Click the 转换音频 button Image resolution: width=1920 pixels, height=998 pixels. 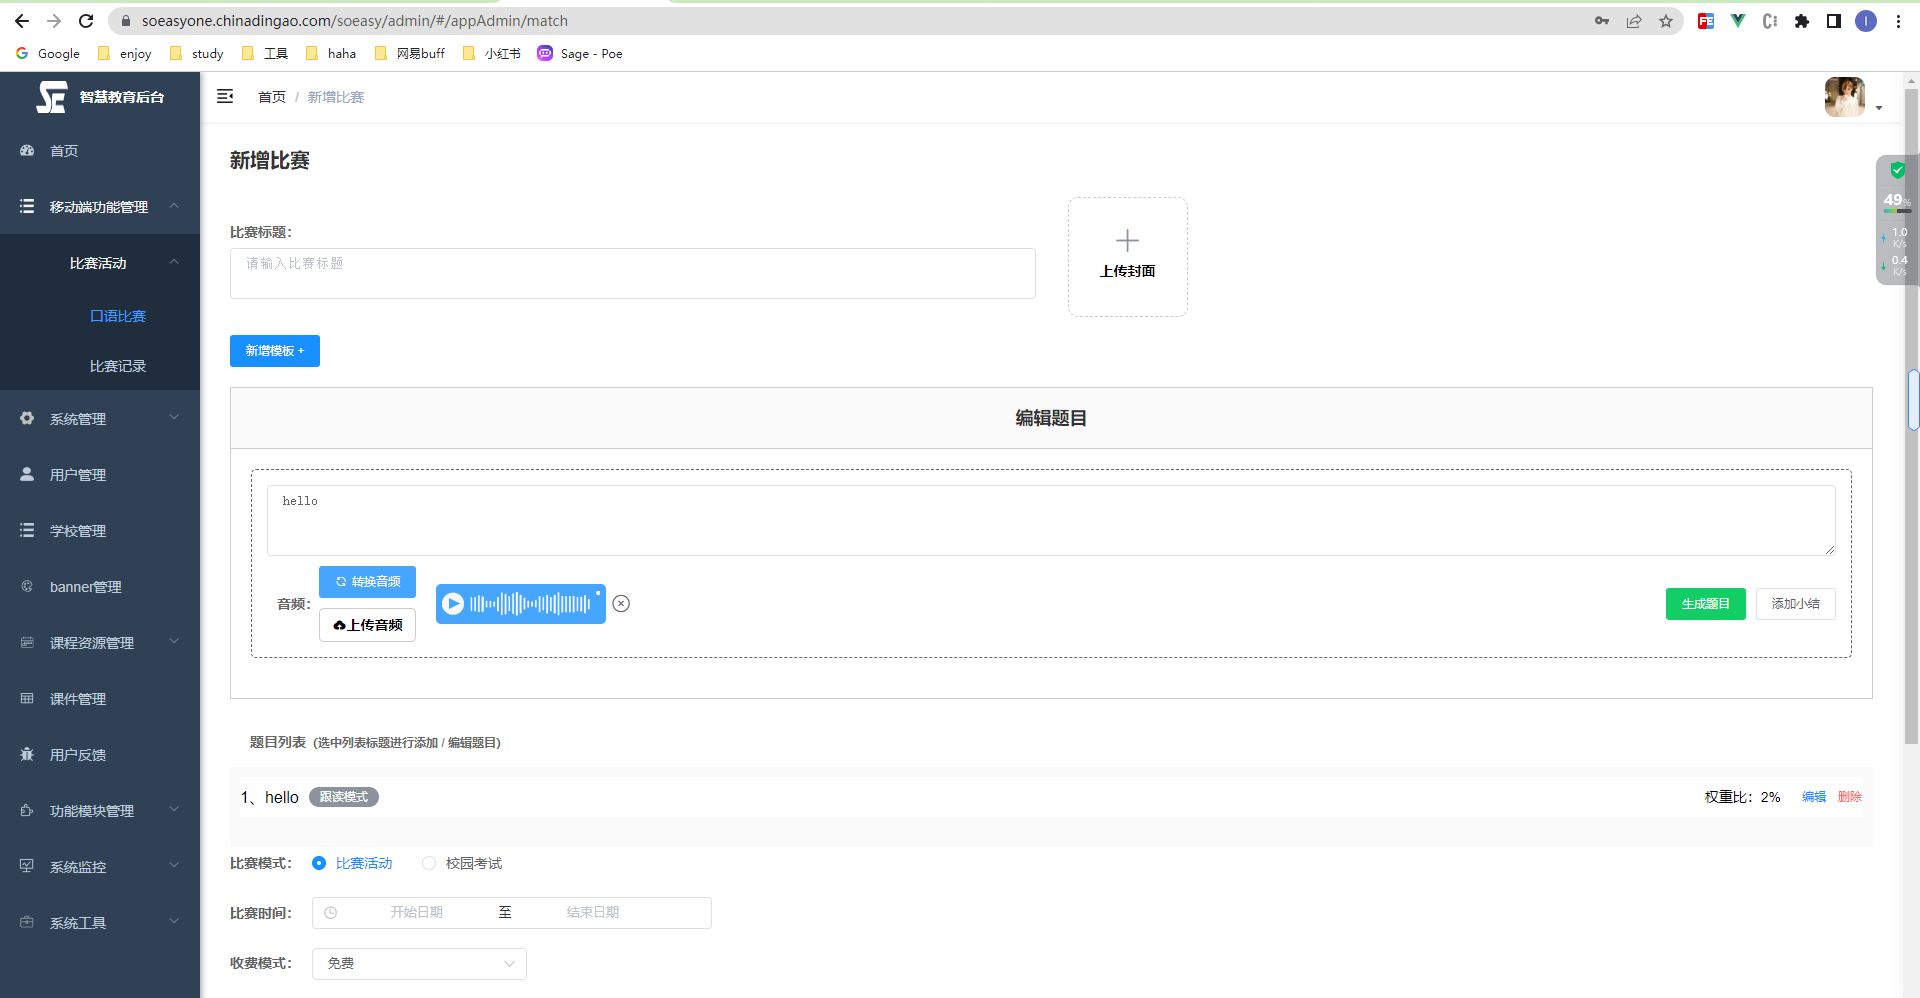(367, 582)
